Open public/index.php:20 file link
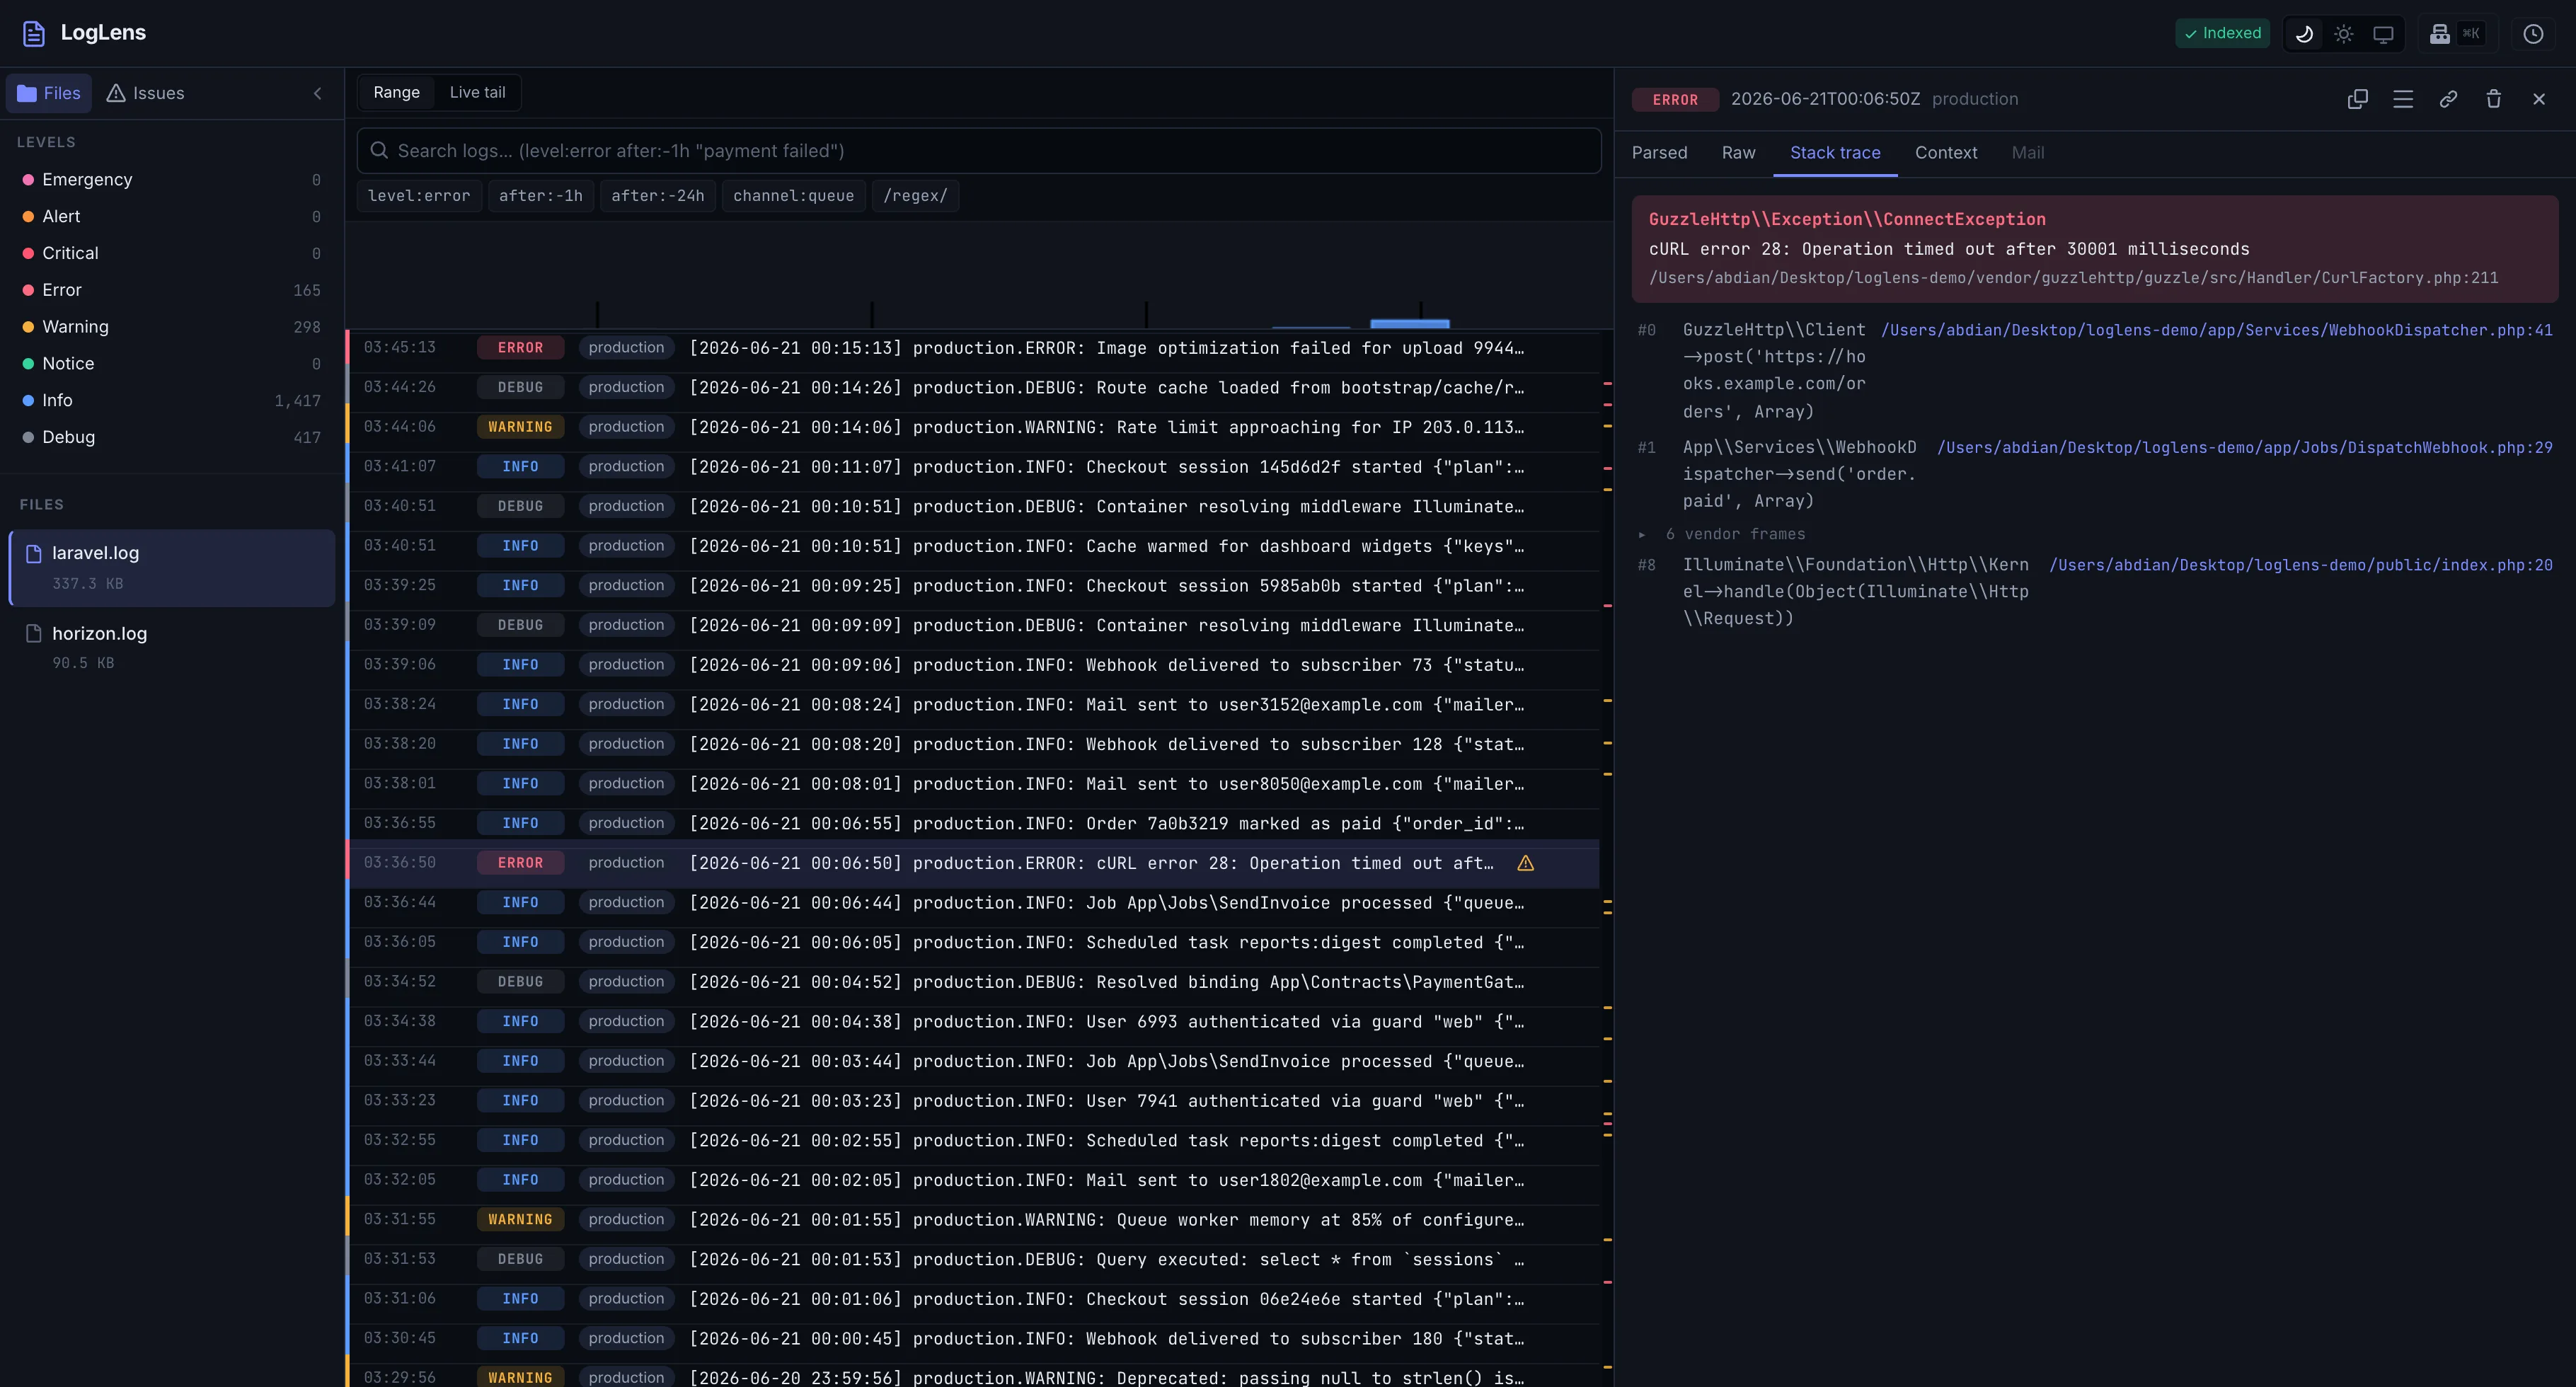 2300,565
